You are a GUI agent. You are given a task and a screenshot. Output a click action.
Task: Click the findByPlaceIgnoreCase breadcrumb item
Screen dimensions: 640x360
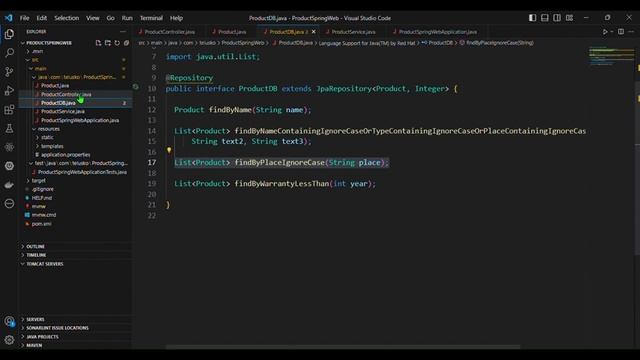[500, 43]
